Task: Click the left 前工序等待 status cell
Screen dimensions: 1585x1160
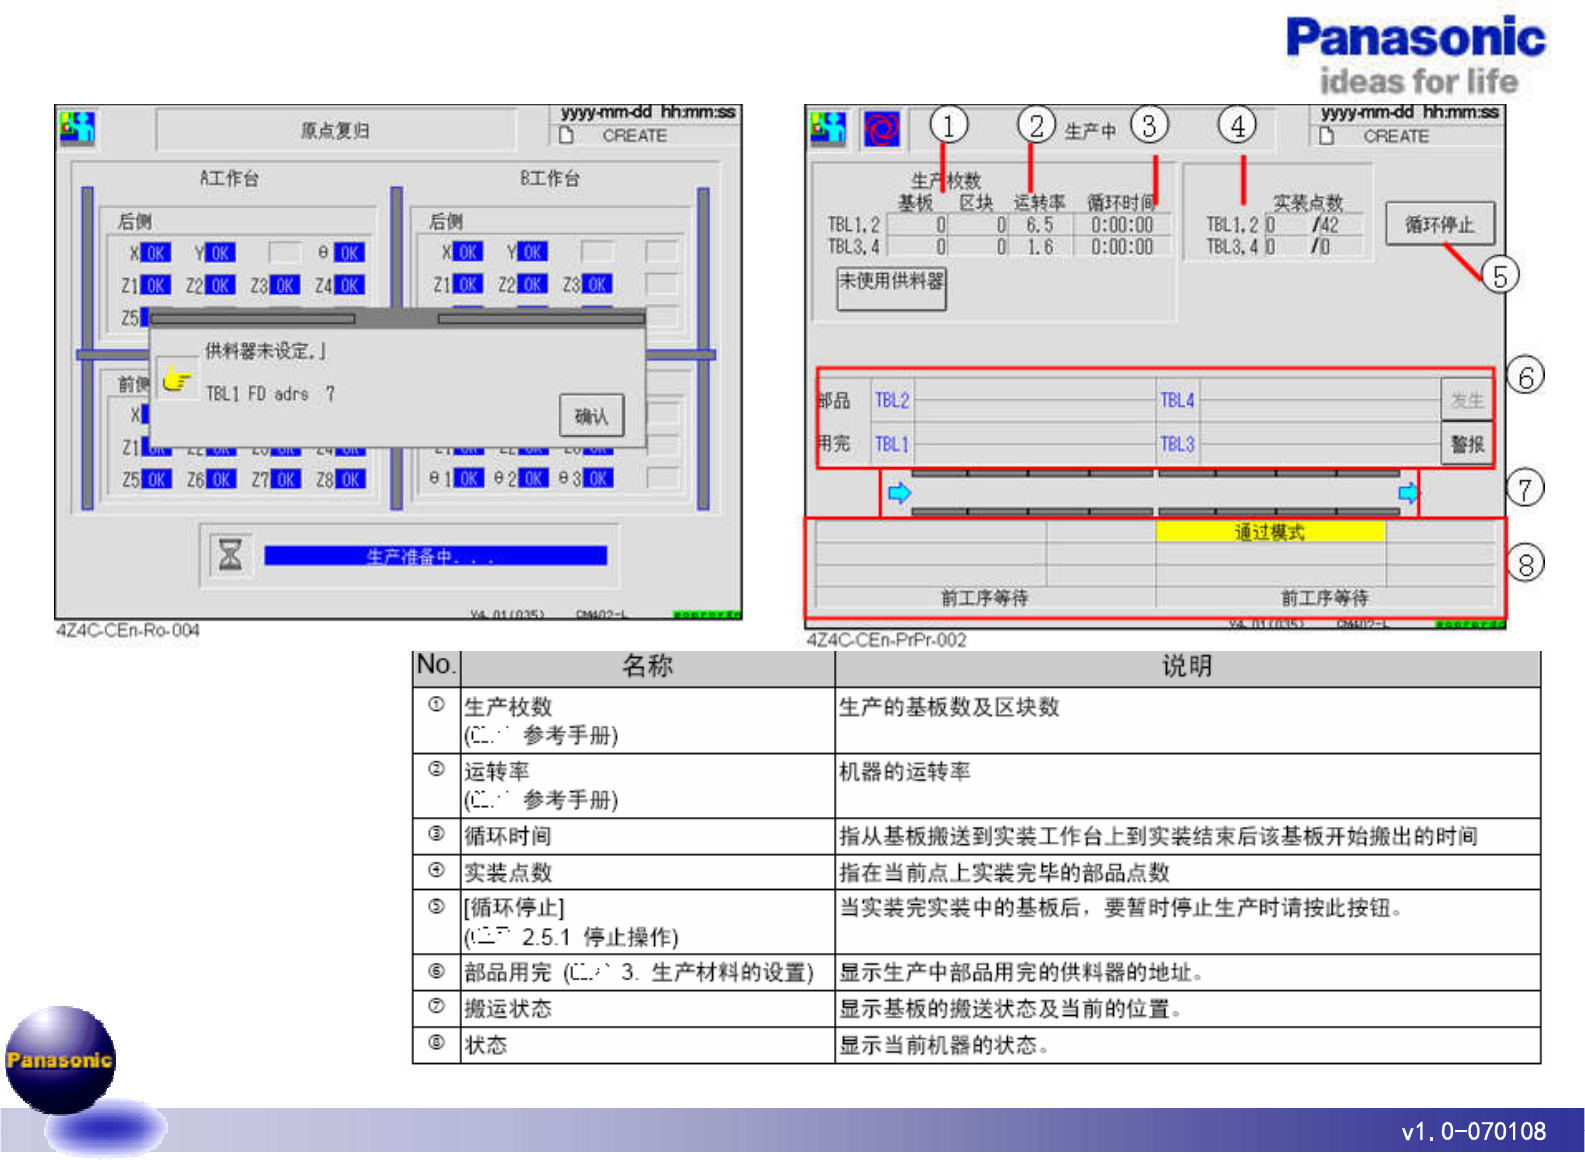Action: [984, 598]
